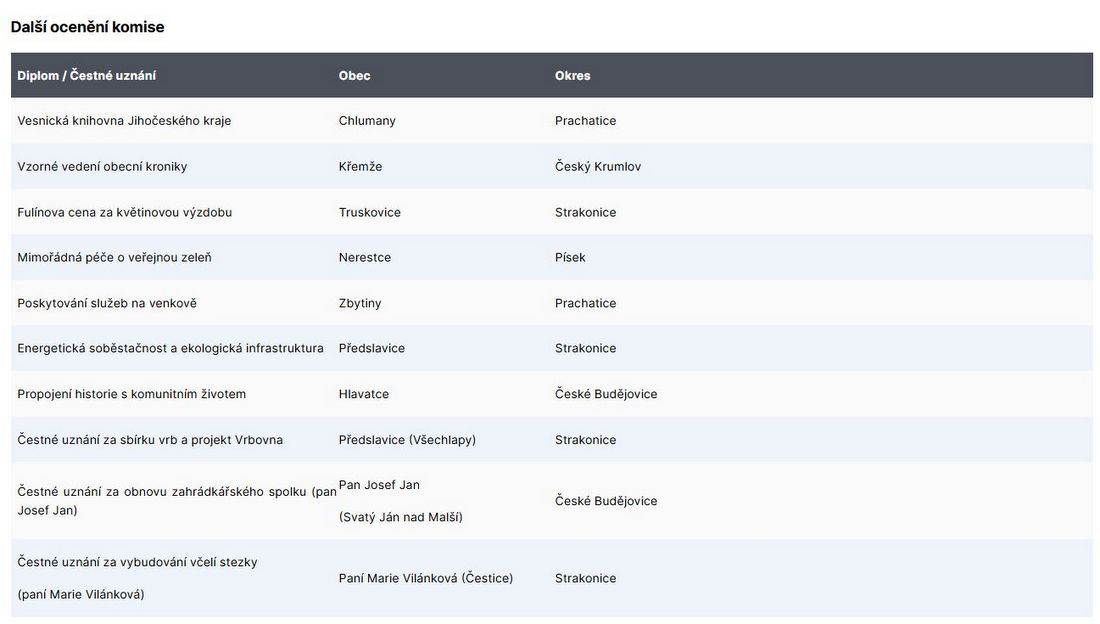Click the "Předslavice (Všechlapy)" cell
Screen dimensions: 1100x624
407,440
